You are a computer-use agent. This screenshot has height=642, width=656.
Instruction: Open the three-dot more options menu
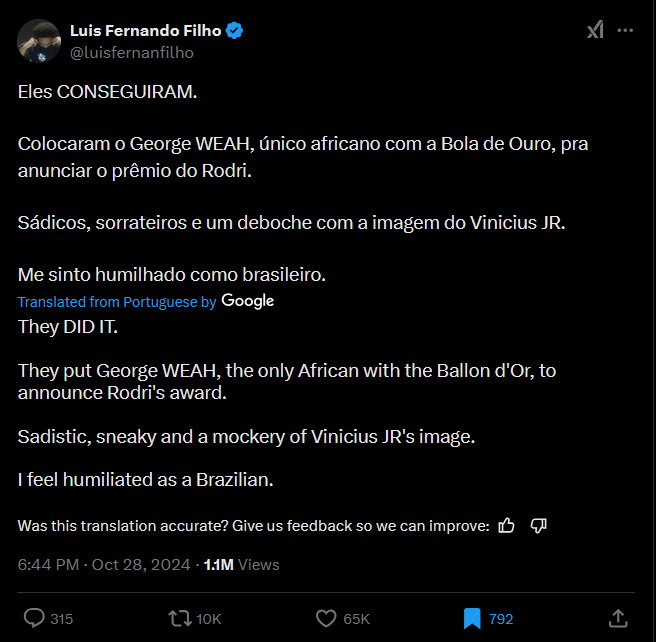tap(626, 31)
